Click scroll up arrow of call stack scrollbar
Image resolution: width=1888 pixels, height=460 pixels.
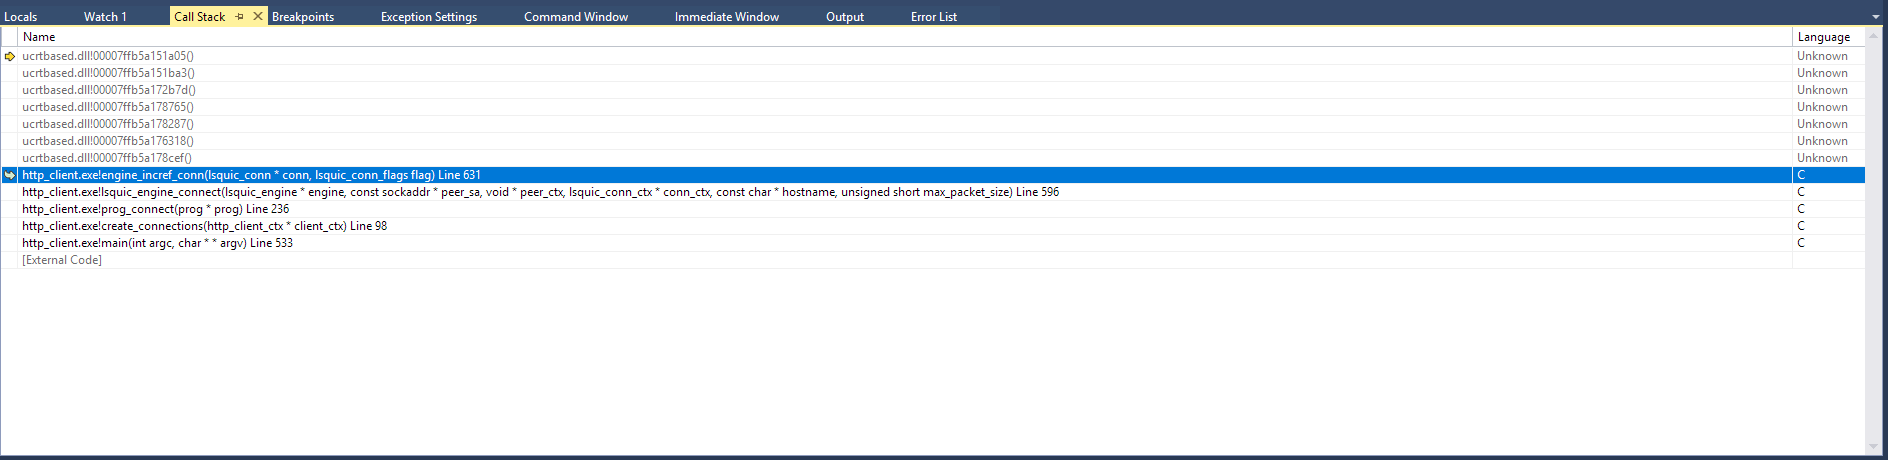(1875, 35)
